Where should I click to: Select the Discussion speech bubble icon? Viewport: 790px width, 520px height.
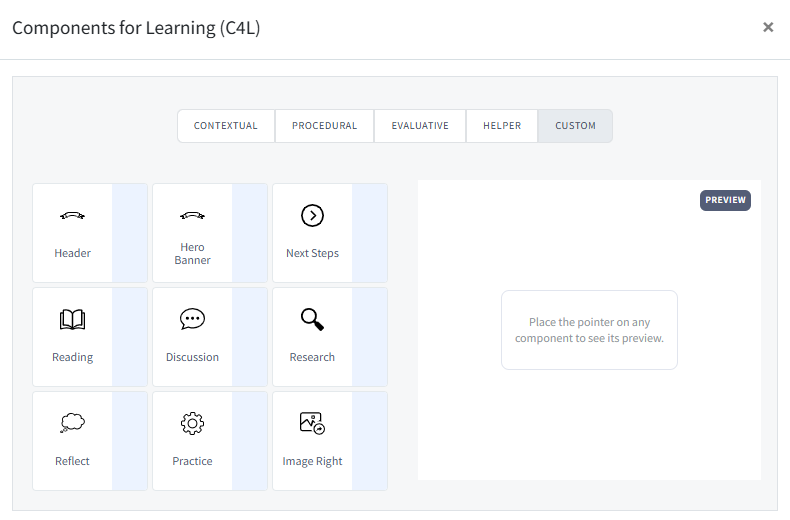[x=192, y=320]
